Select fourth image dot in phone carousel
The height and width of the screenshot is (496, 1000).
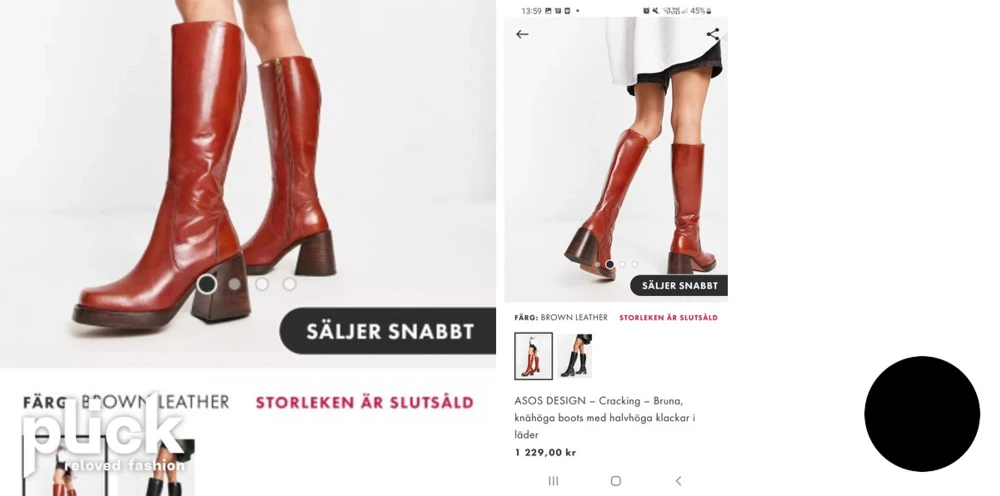click(635, 264)
